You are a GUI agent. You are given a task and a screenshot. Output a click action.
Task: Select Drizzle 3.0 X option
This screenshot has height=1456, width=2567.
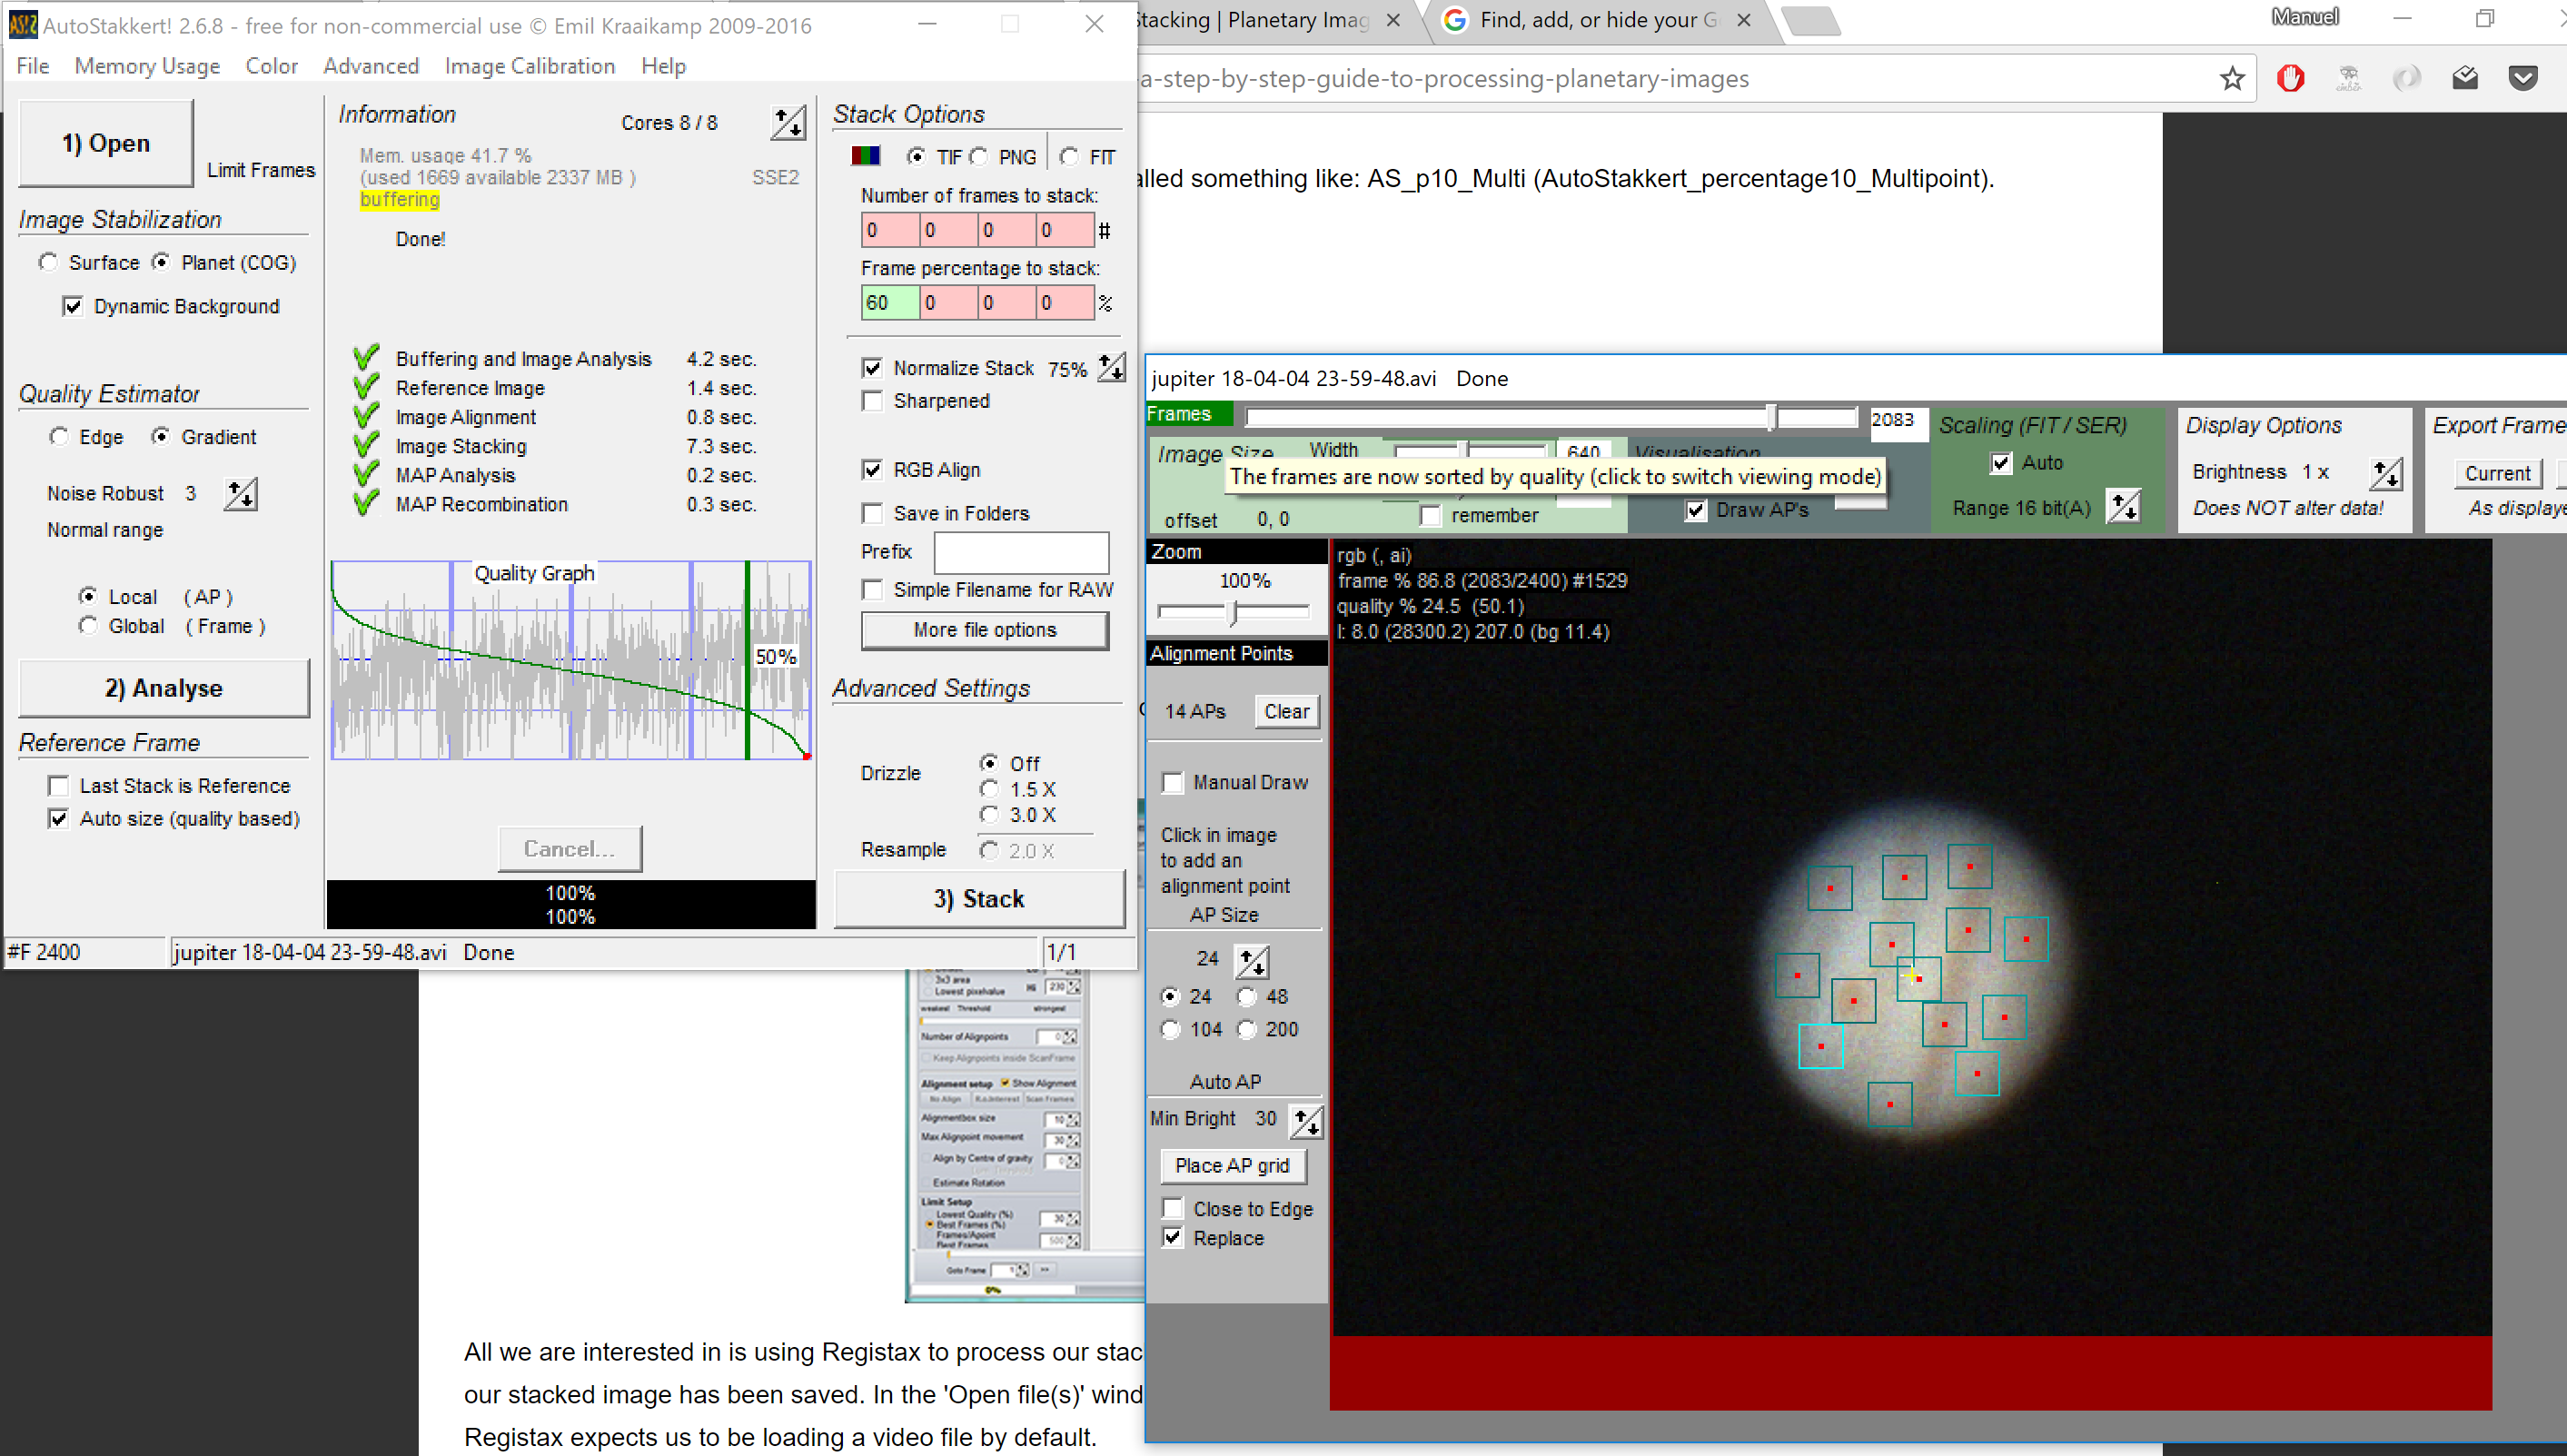click(989, 814)
